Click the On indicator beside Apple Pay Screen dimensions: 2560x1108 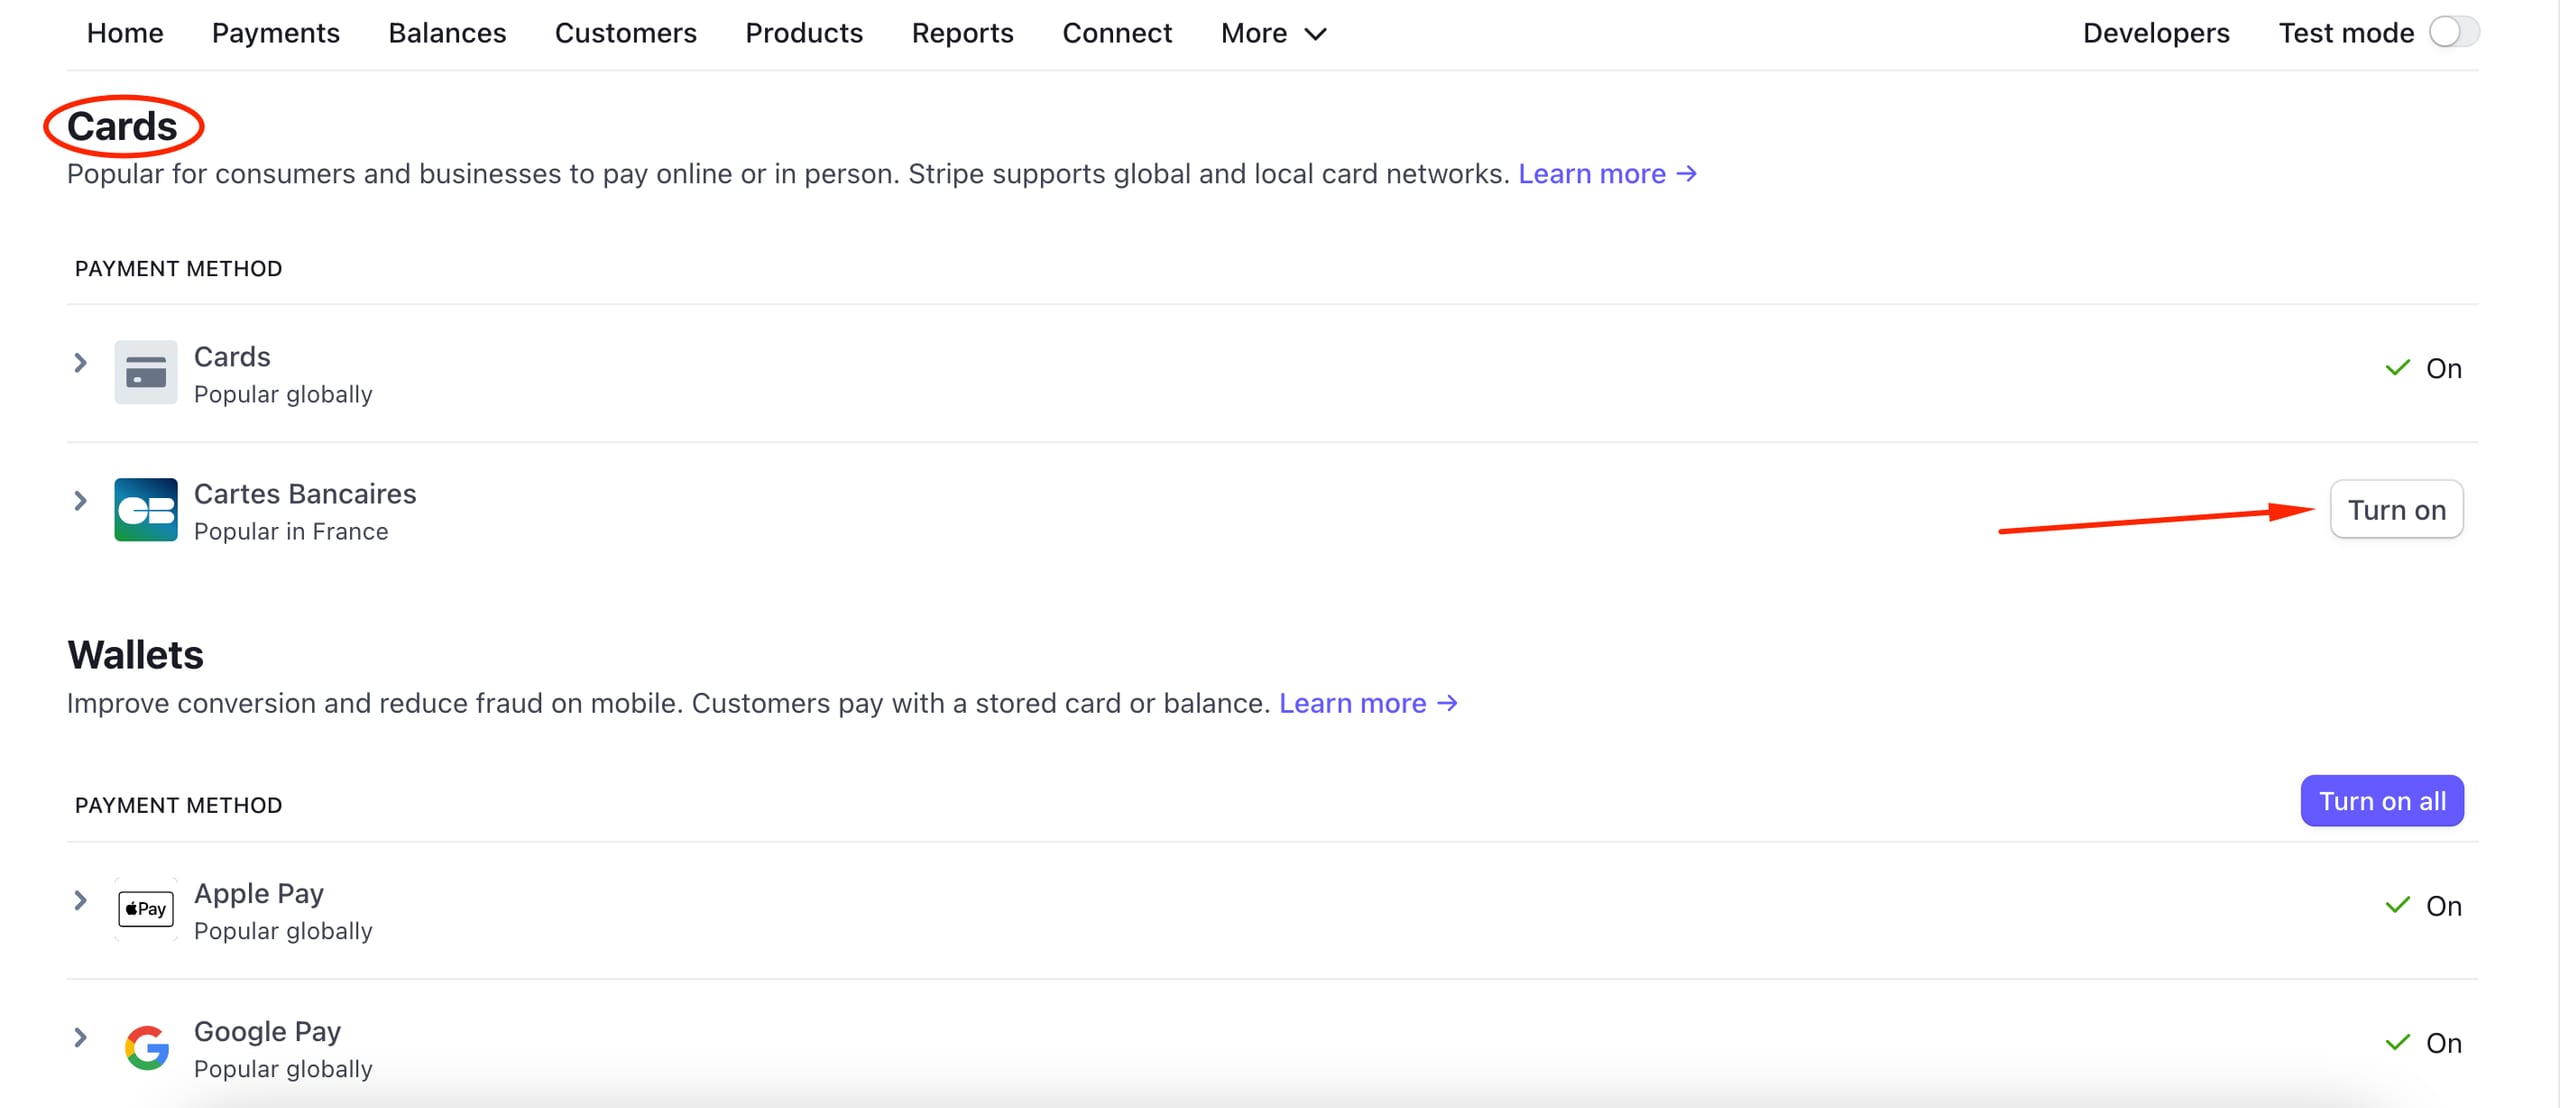(2443, 905)
